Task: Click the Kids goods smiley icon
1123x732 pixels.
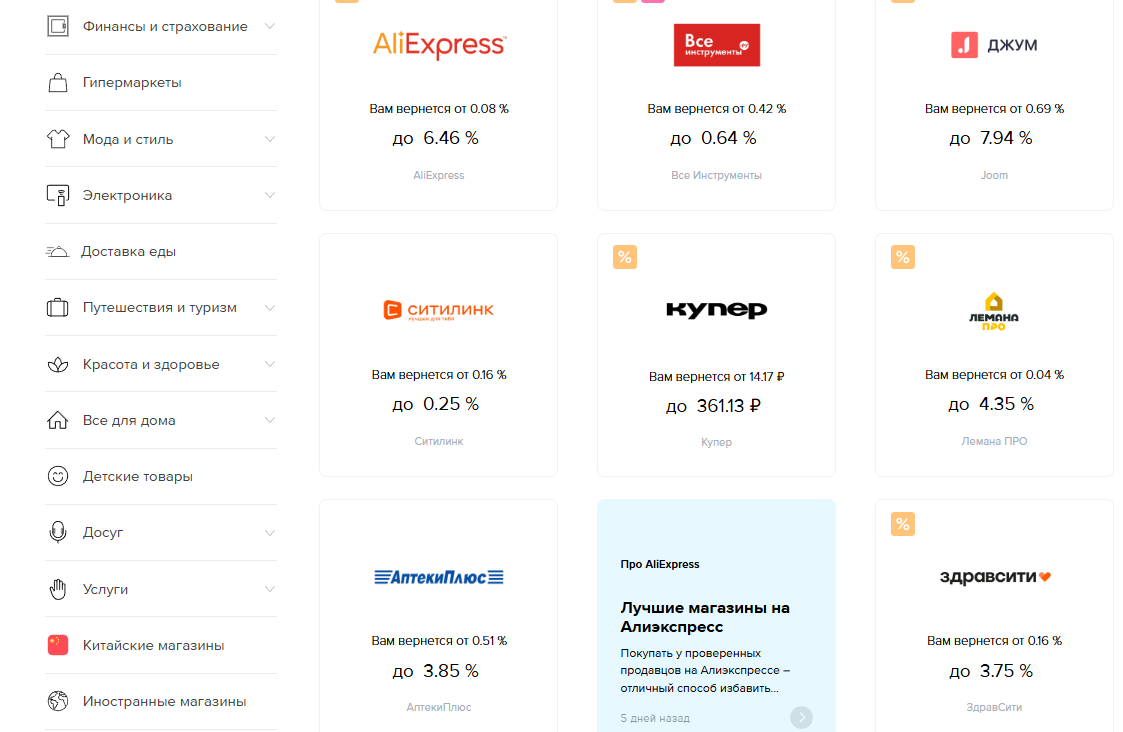Action: (58, 477)
